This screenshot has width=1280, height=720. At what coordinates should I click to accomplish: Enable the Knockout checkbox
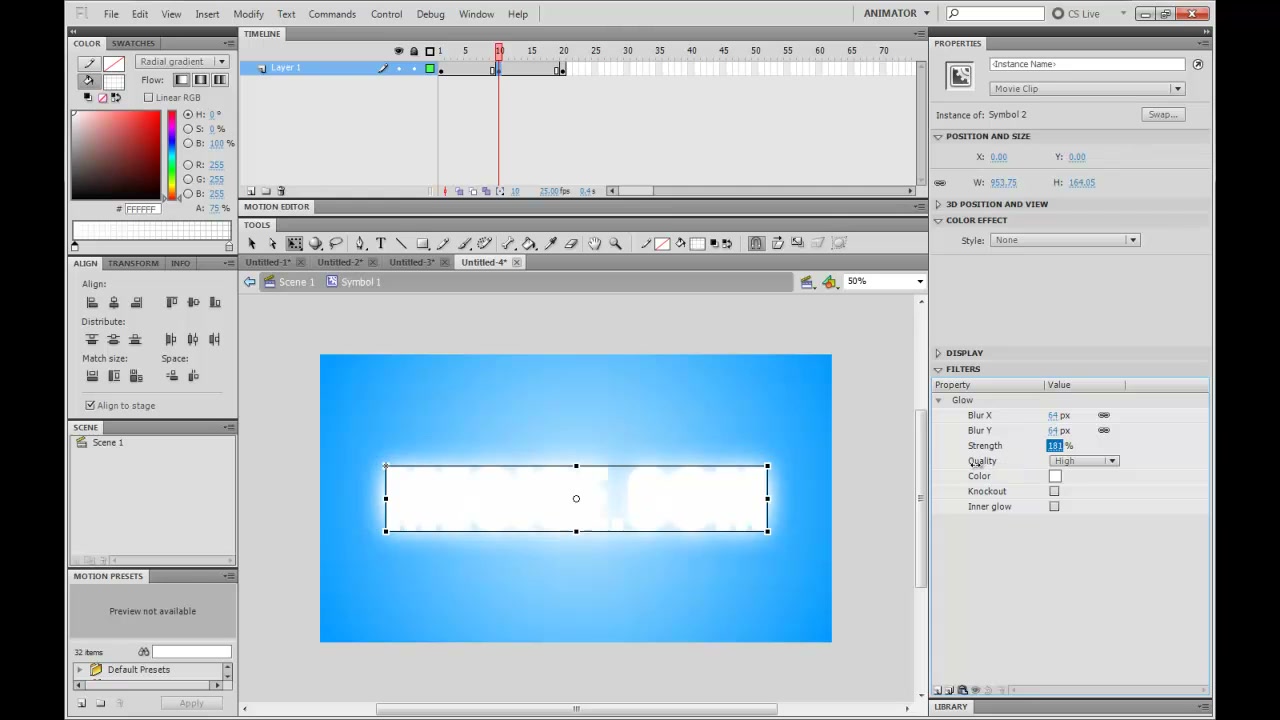[x=1054, y=491]
